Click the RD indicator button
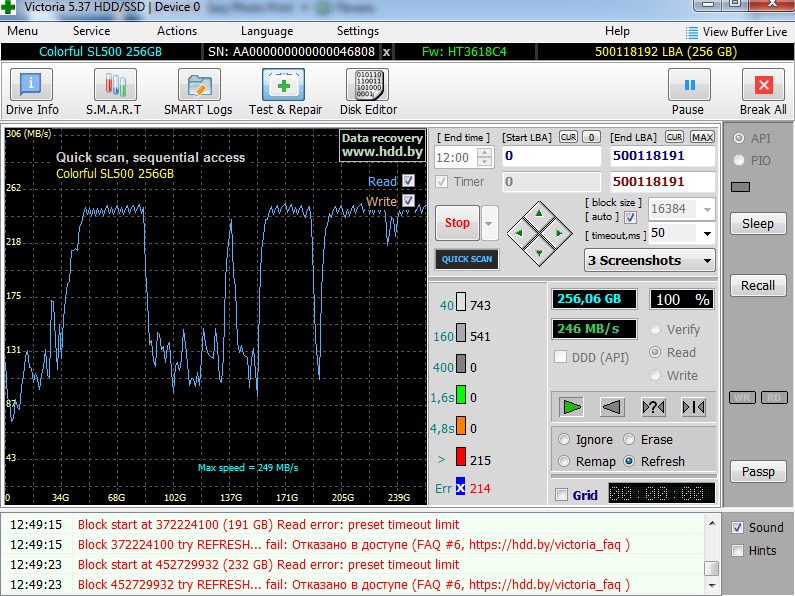 pos(774,397)
